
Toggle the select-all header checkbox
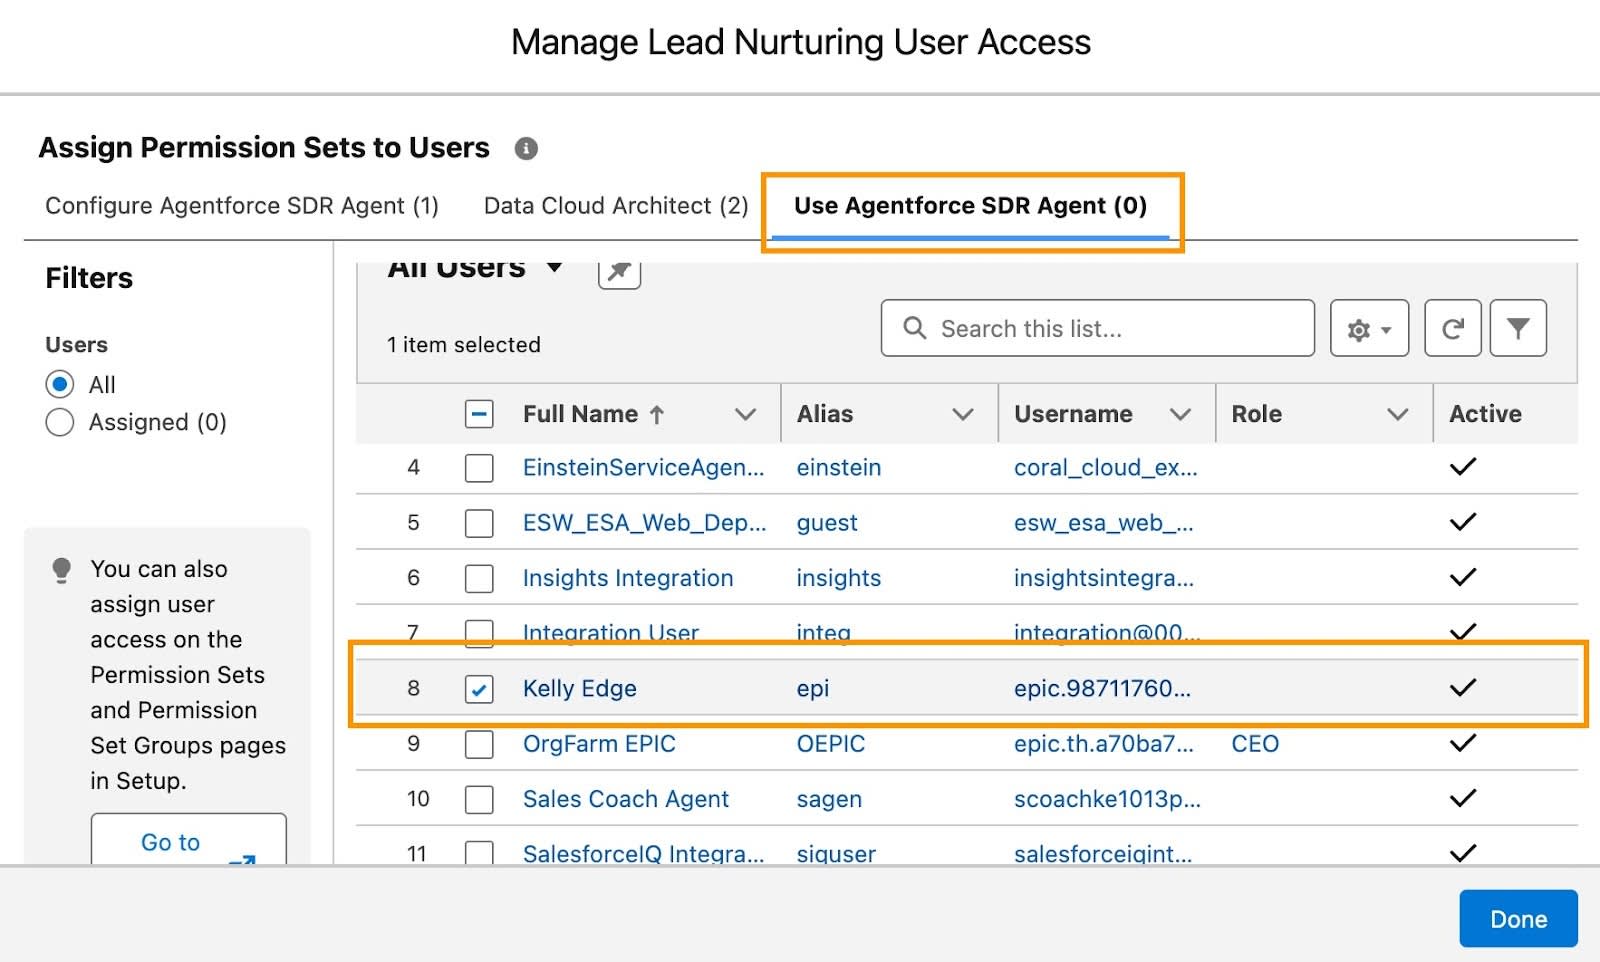tap(479, 413)
